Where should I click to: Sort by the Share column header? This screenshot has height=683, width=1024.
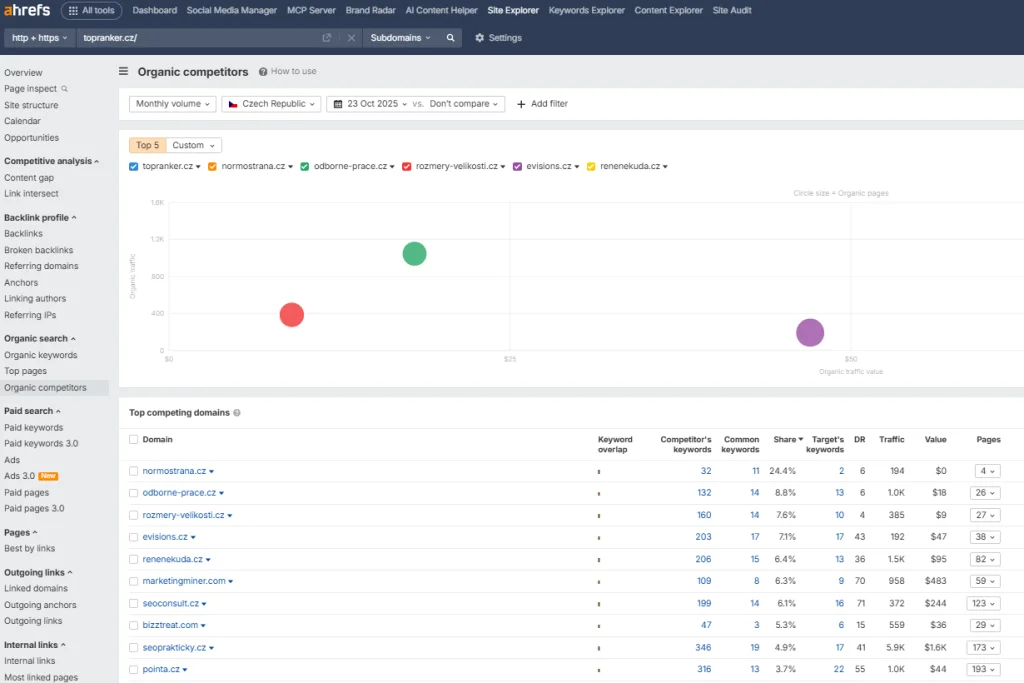coord(788,439)
